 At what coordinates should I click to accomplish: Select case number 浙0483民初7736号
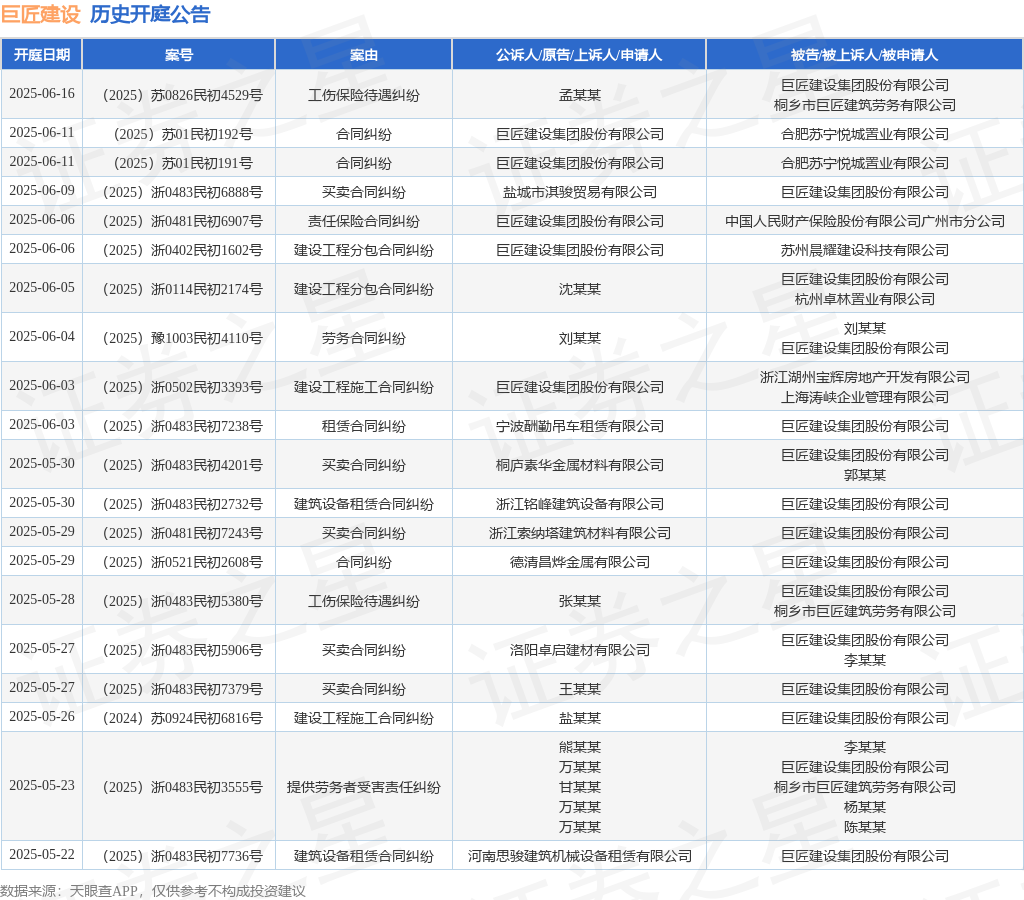pyautogui.click(x=183, y=856)
